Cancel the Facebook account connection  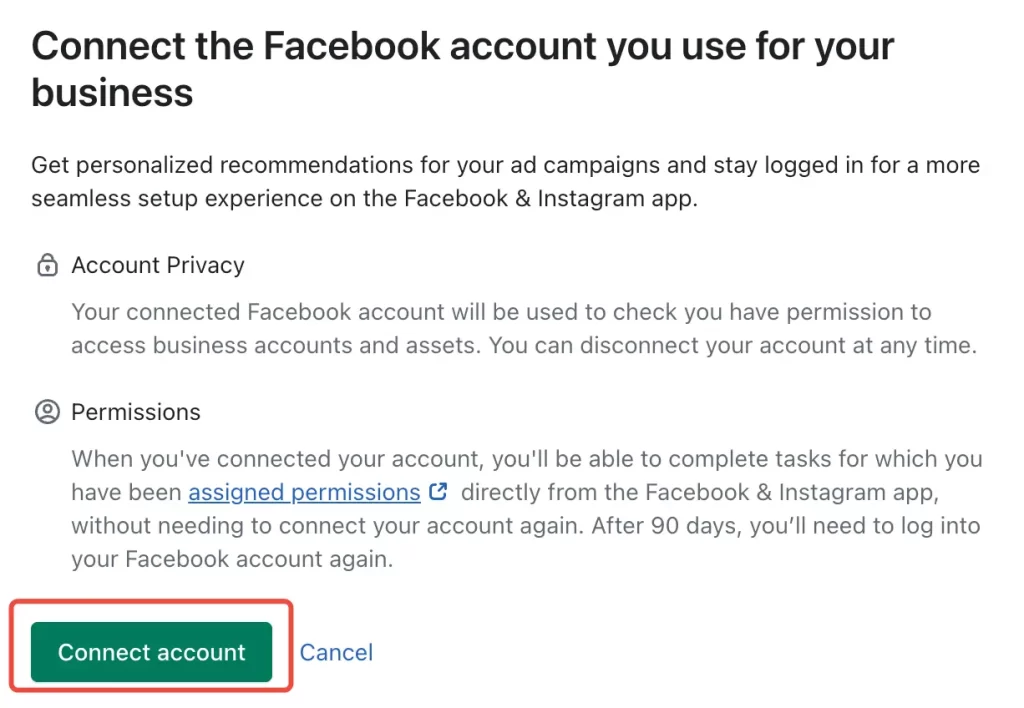click(x=336, y=652)
